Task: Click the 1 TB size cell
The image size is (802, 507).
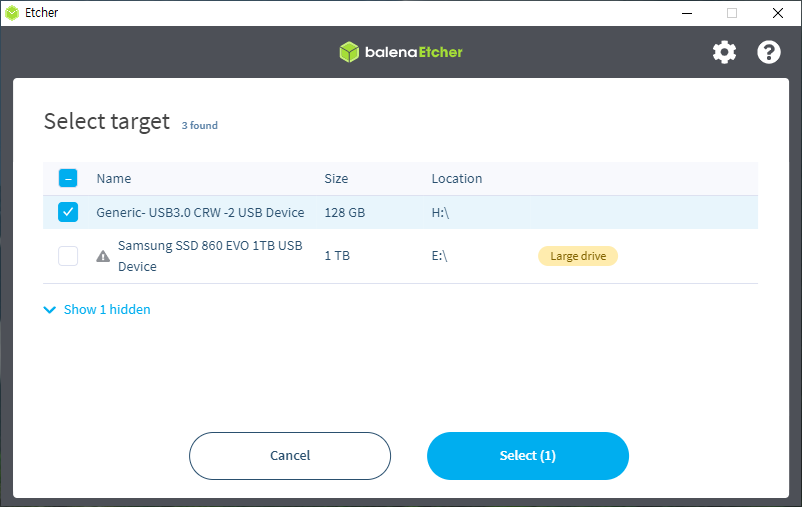Action: (x=337, y=256)
